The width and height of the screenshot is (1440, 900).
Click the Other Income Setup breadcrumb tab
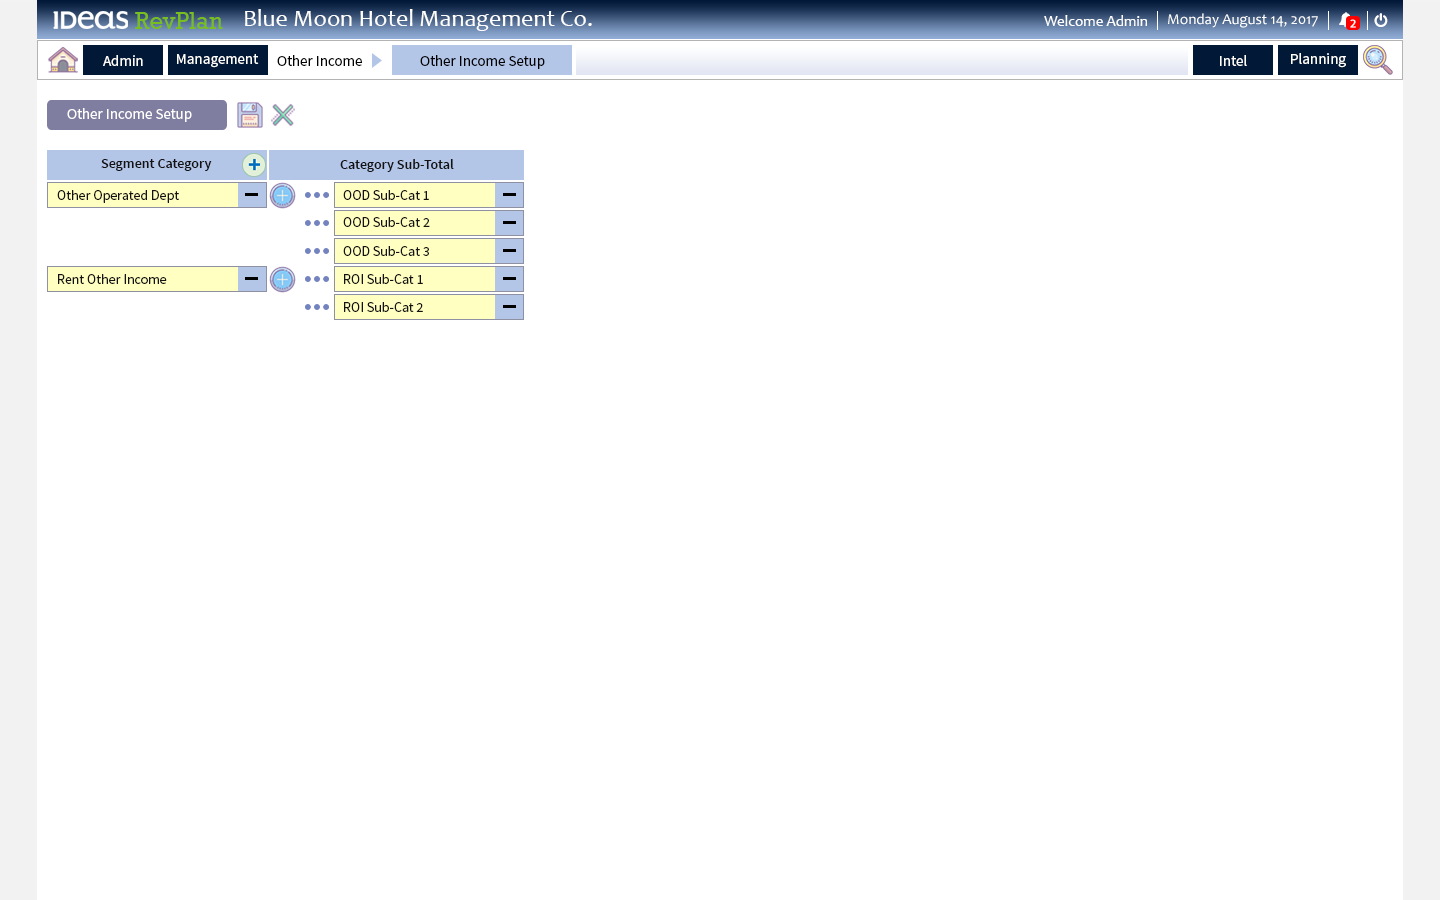[x=482, y=61]
